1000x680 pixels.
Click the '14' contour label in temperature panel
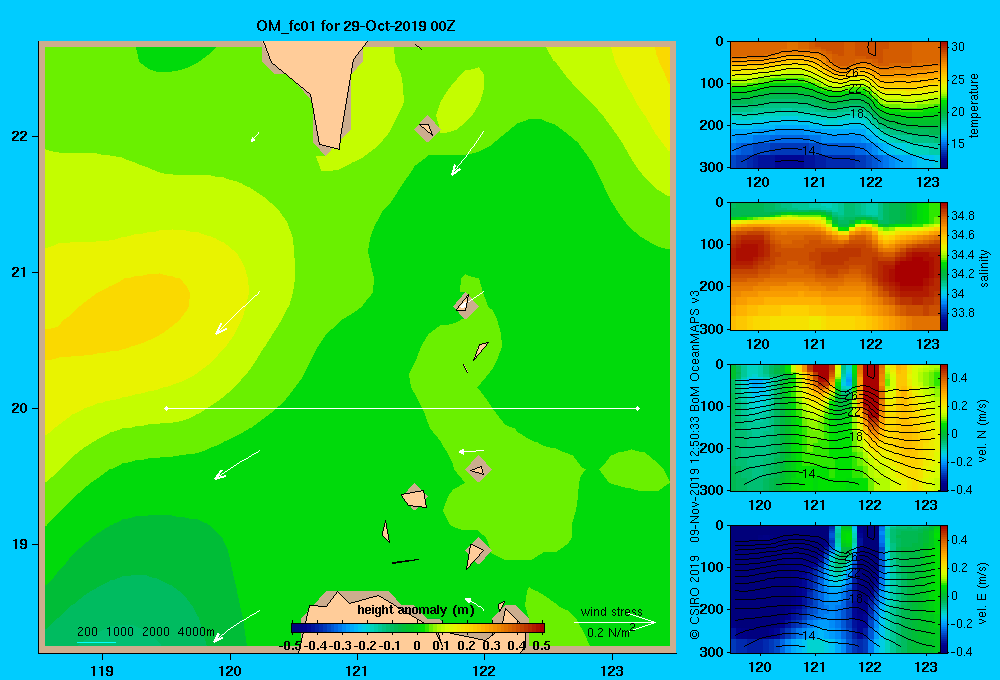point(809,151)
